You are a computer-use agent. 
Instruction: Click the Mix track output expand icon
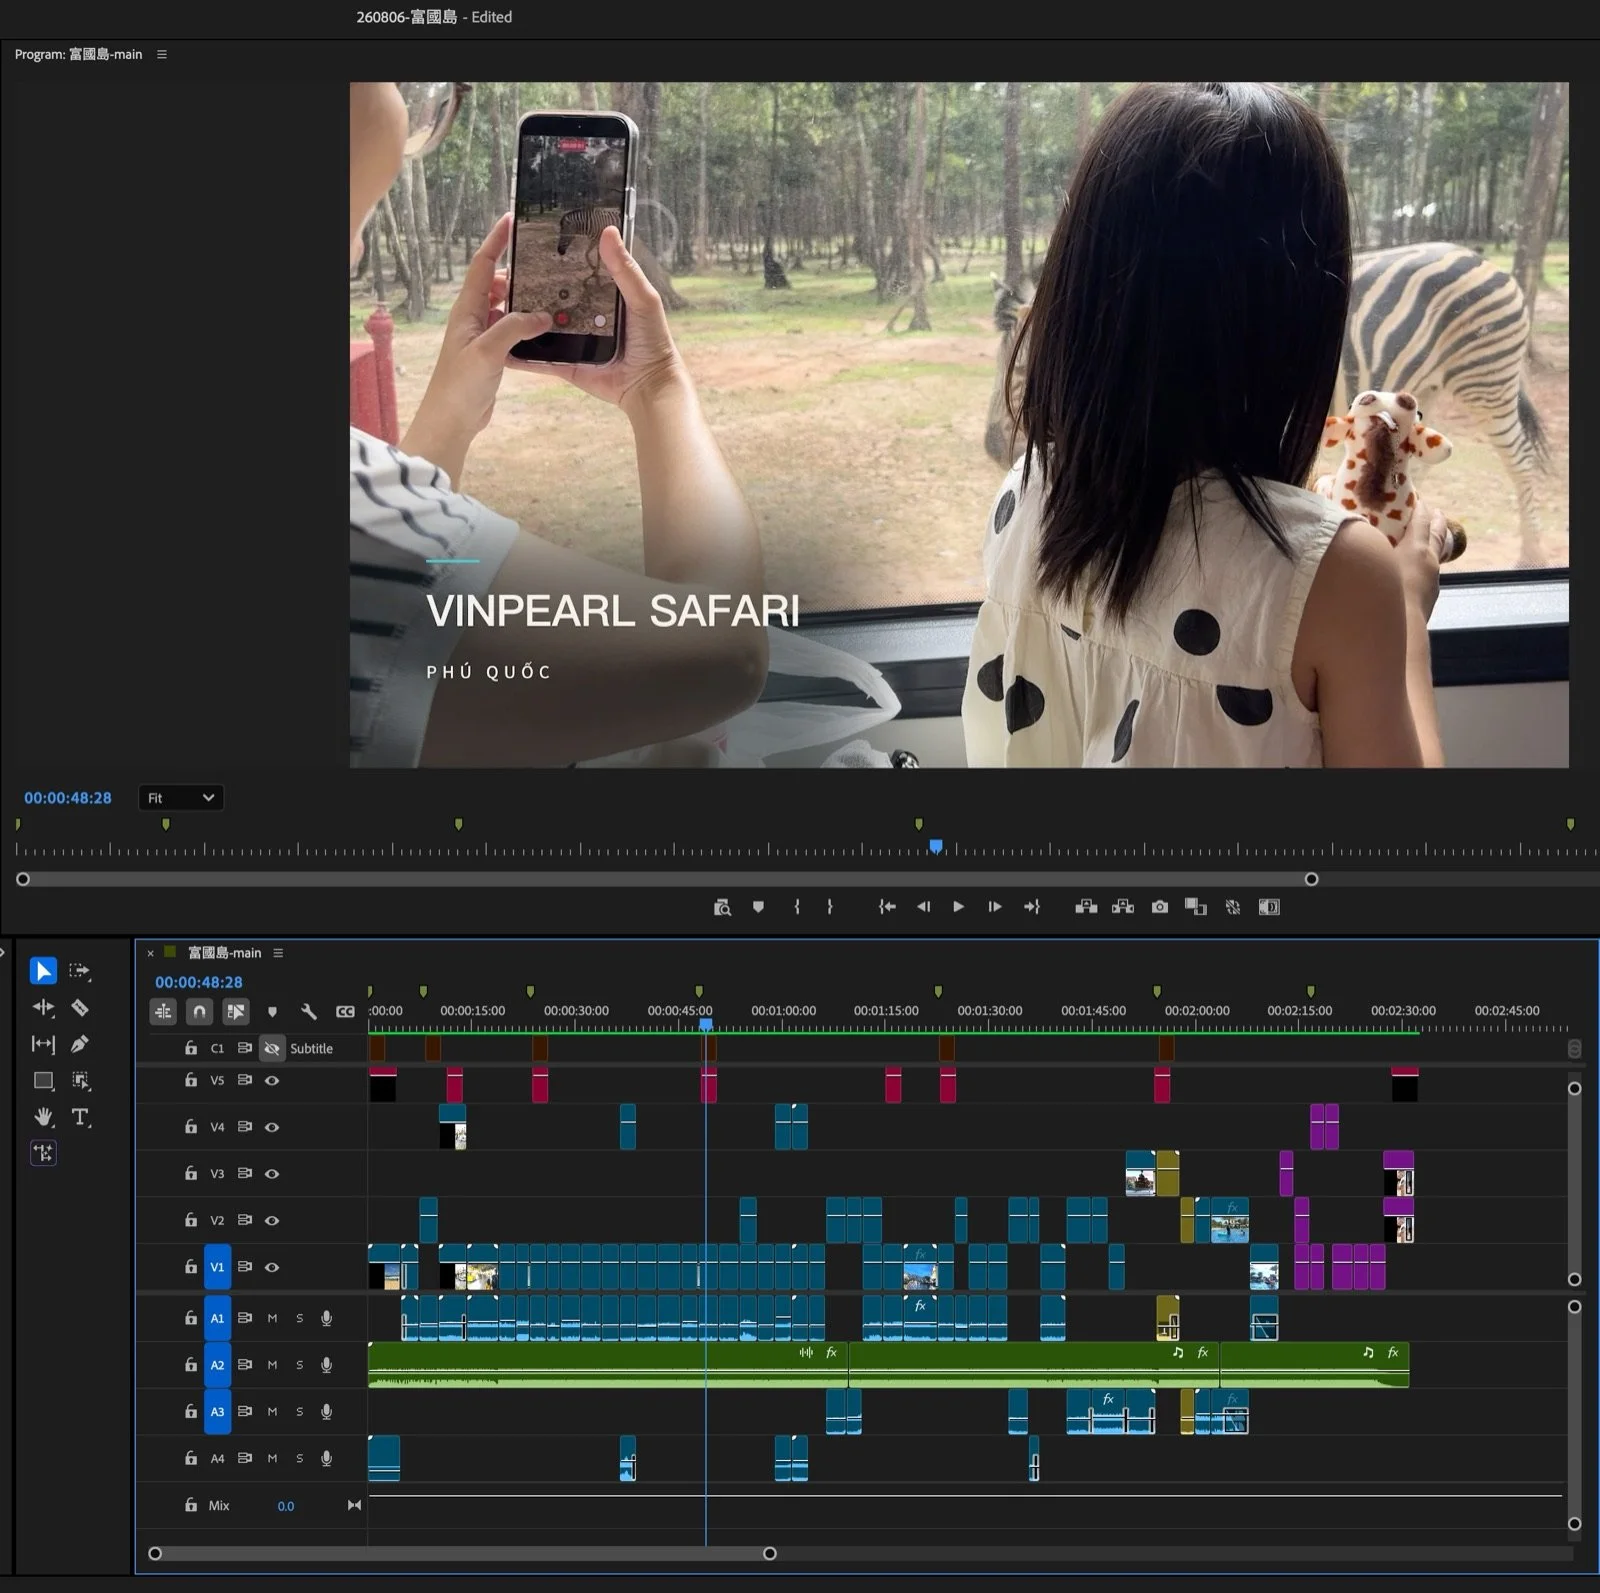point(354,1505)
